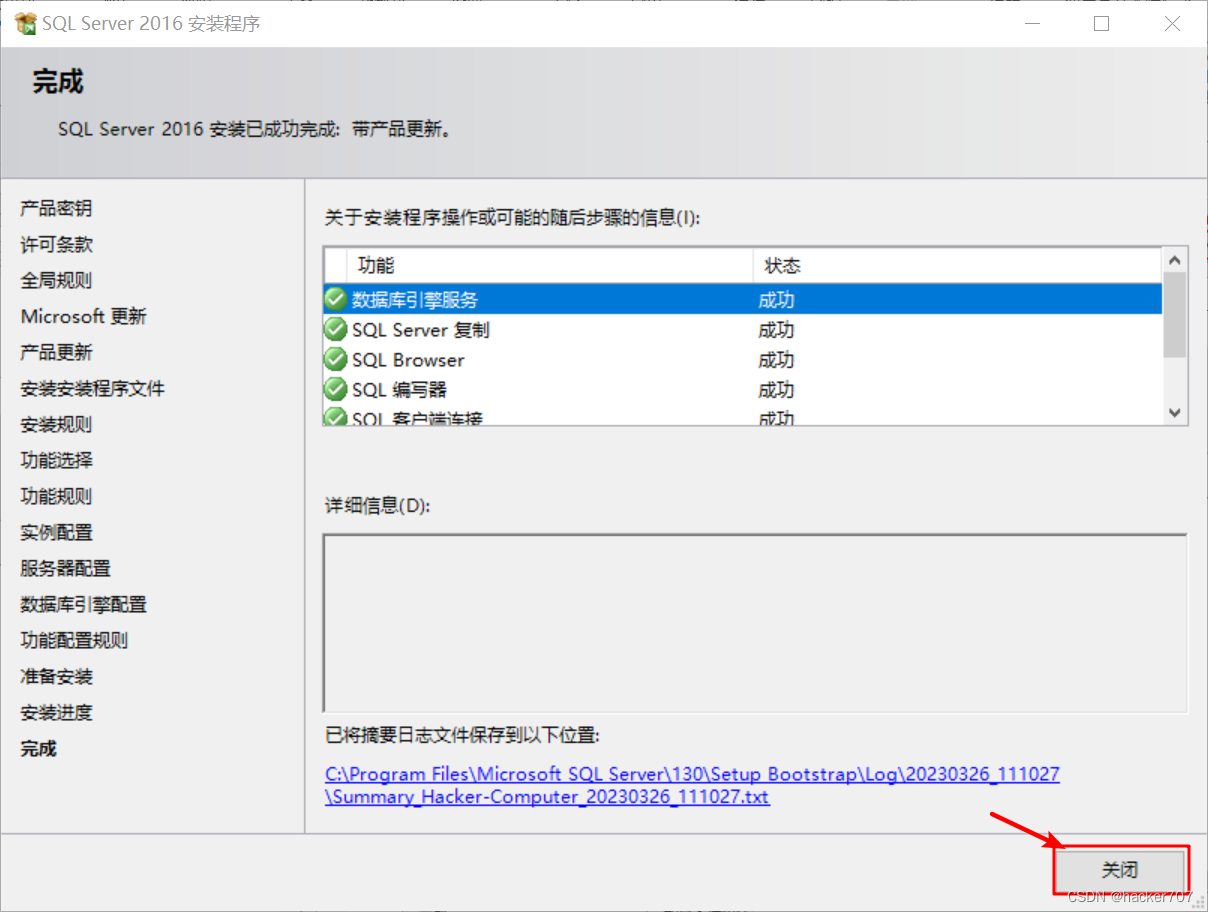Click the 安装规则 step
The width and height of the screenshot is (1208, 912).
click(56, 424)
